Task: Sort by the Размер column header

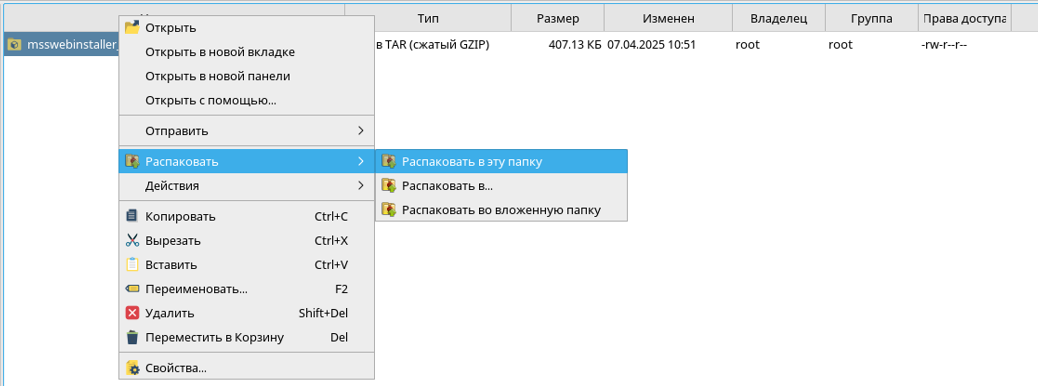Action: 558,19
